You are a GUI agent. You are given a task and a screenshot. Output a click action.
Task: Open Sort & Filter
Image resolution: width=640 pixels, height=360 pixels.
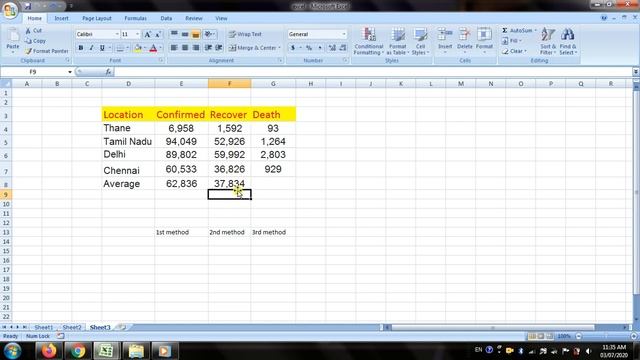click(x=548, y=41)
